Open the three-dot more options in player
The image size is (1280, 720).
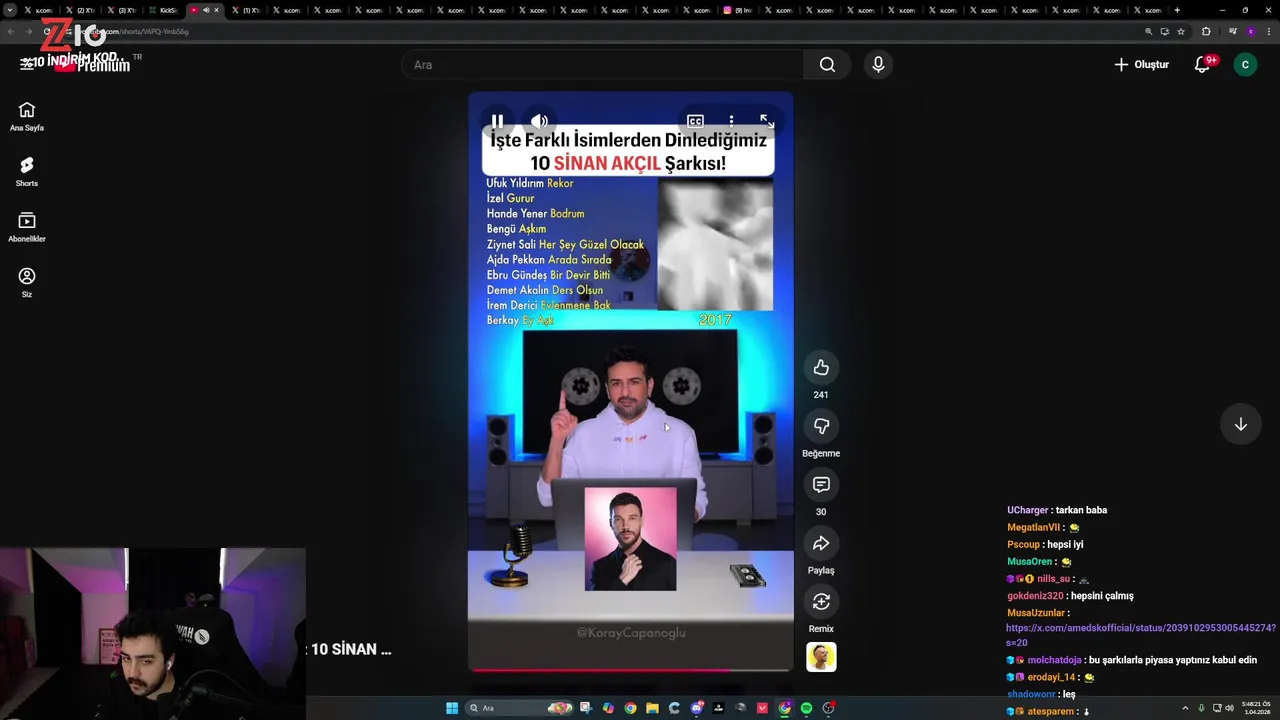[731, 121]
